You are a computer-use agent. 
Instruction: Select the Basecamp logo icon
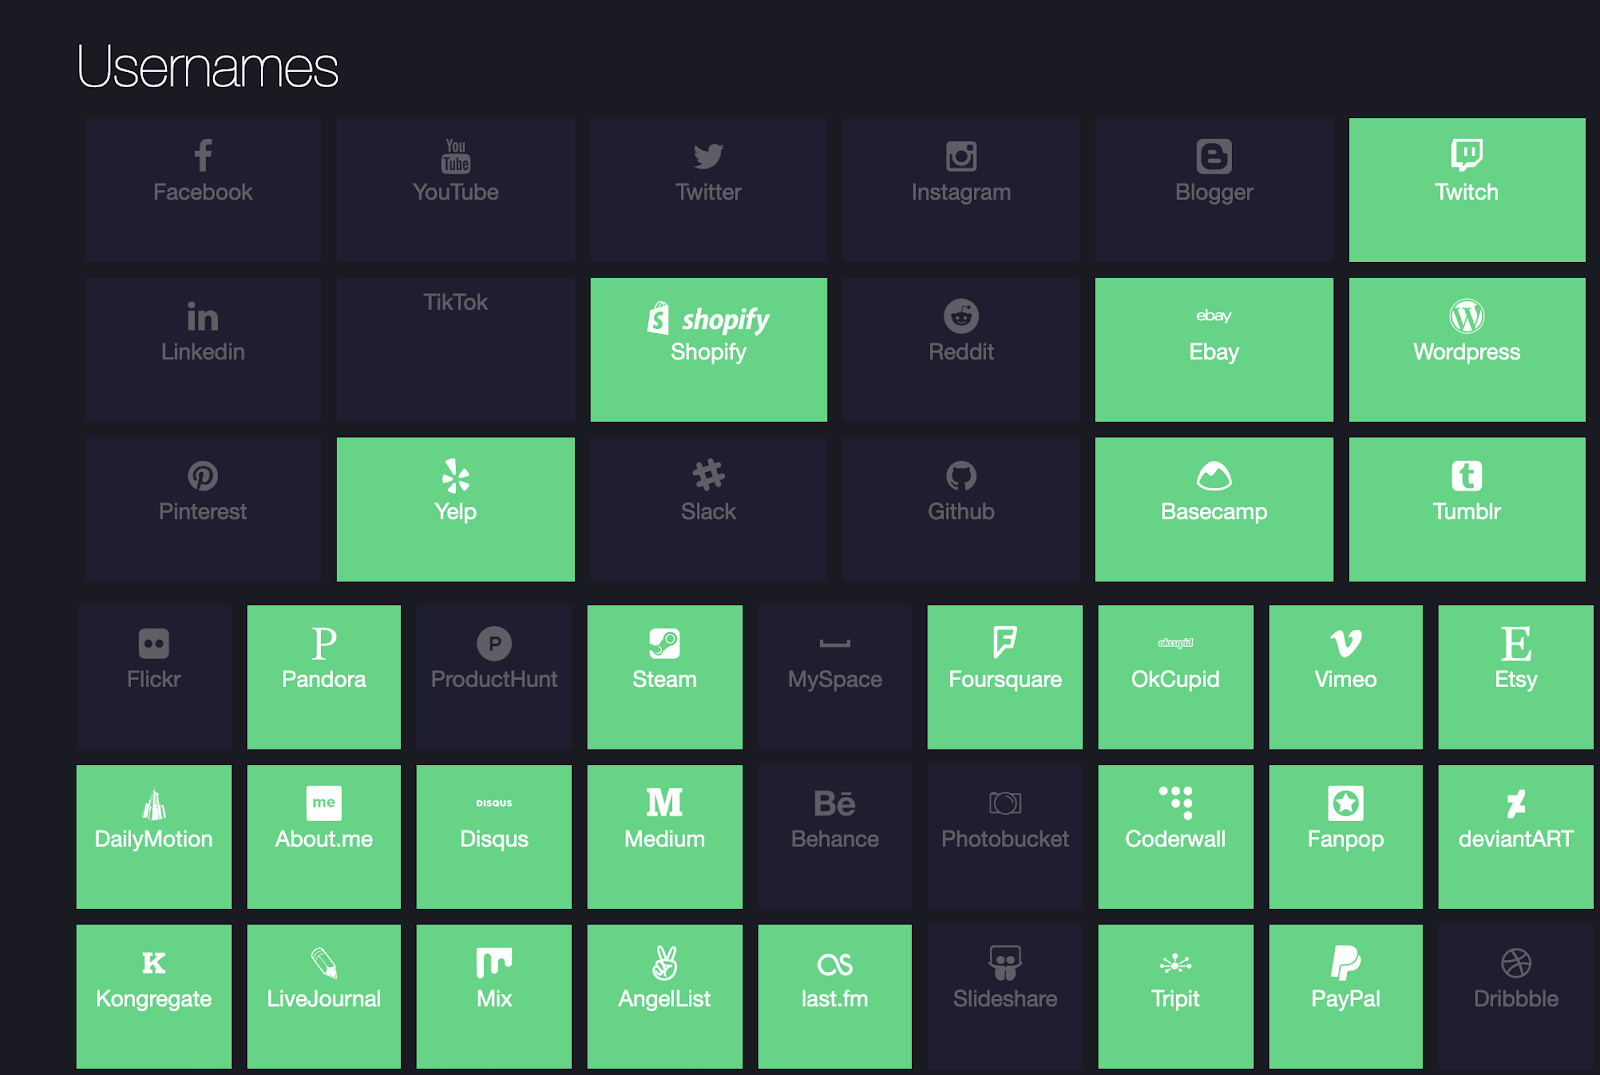[x=1214, y=476]
